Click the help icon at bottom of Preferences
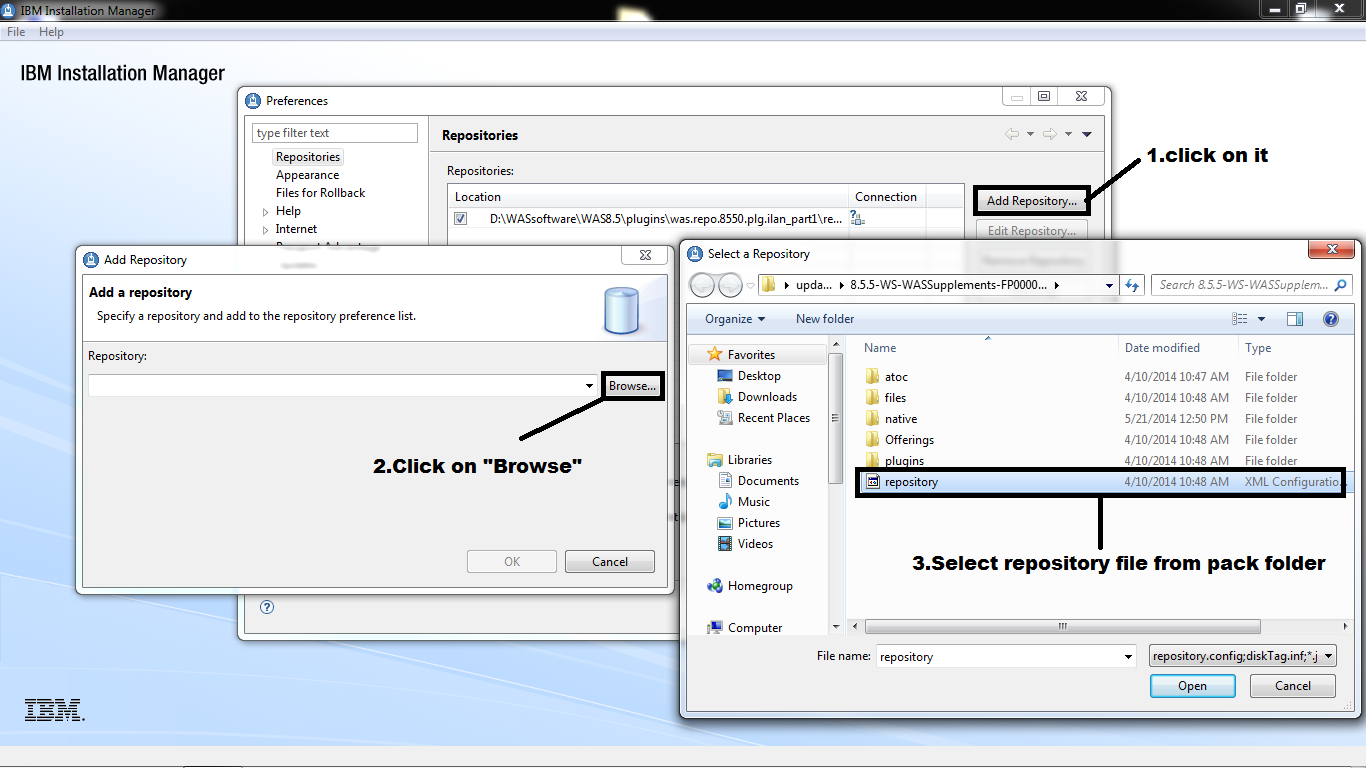 pyautogui.click(x=266, y=607)
